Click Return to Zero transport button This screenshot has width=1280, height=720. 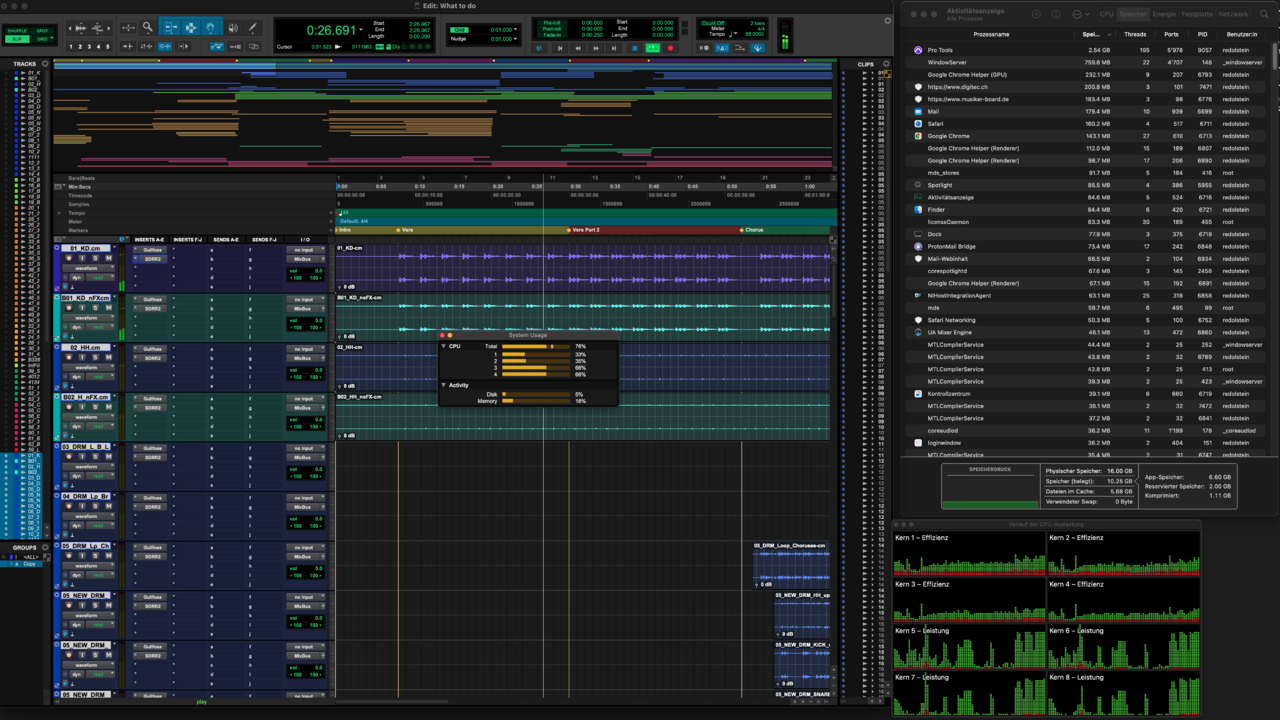point(559,48)
